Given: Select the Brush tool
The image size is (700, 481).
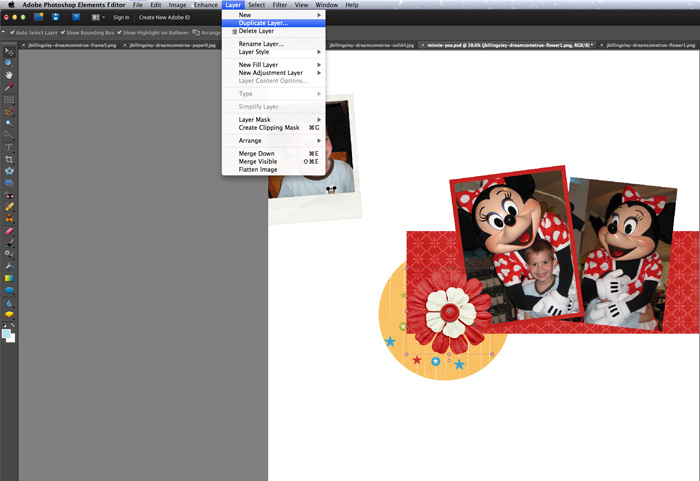Looking at the screenshot, I should coord(9,243).
